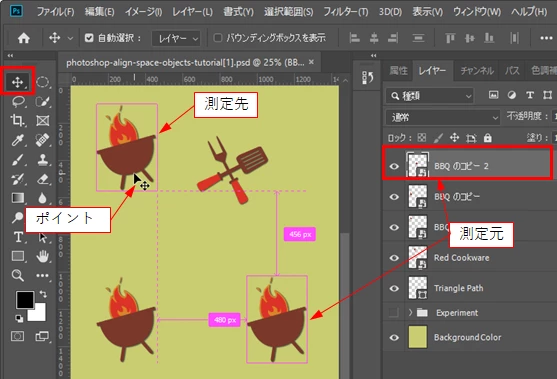This screenshot has height=379, width=557.
Task: Select the Type tool
Action: 17,237
